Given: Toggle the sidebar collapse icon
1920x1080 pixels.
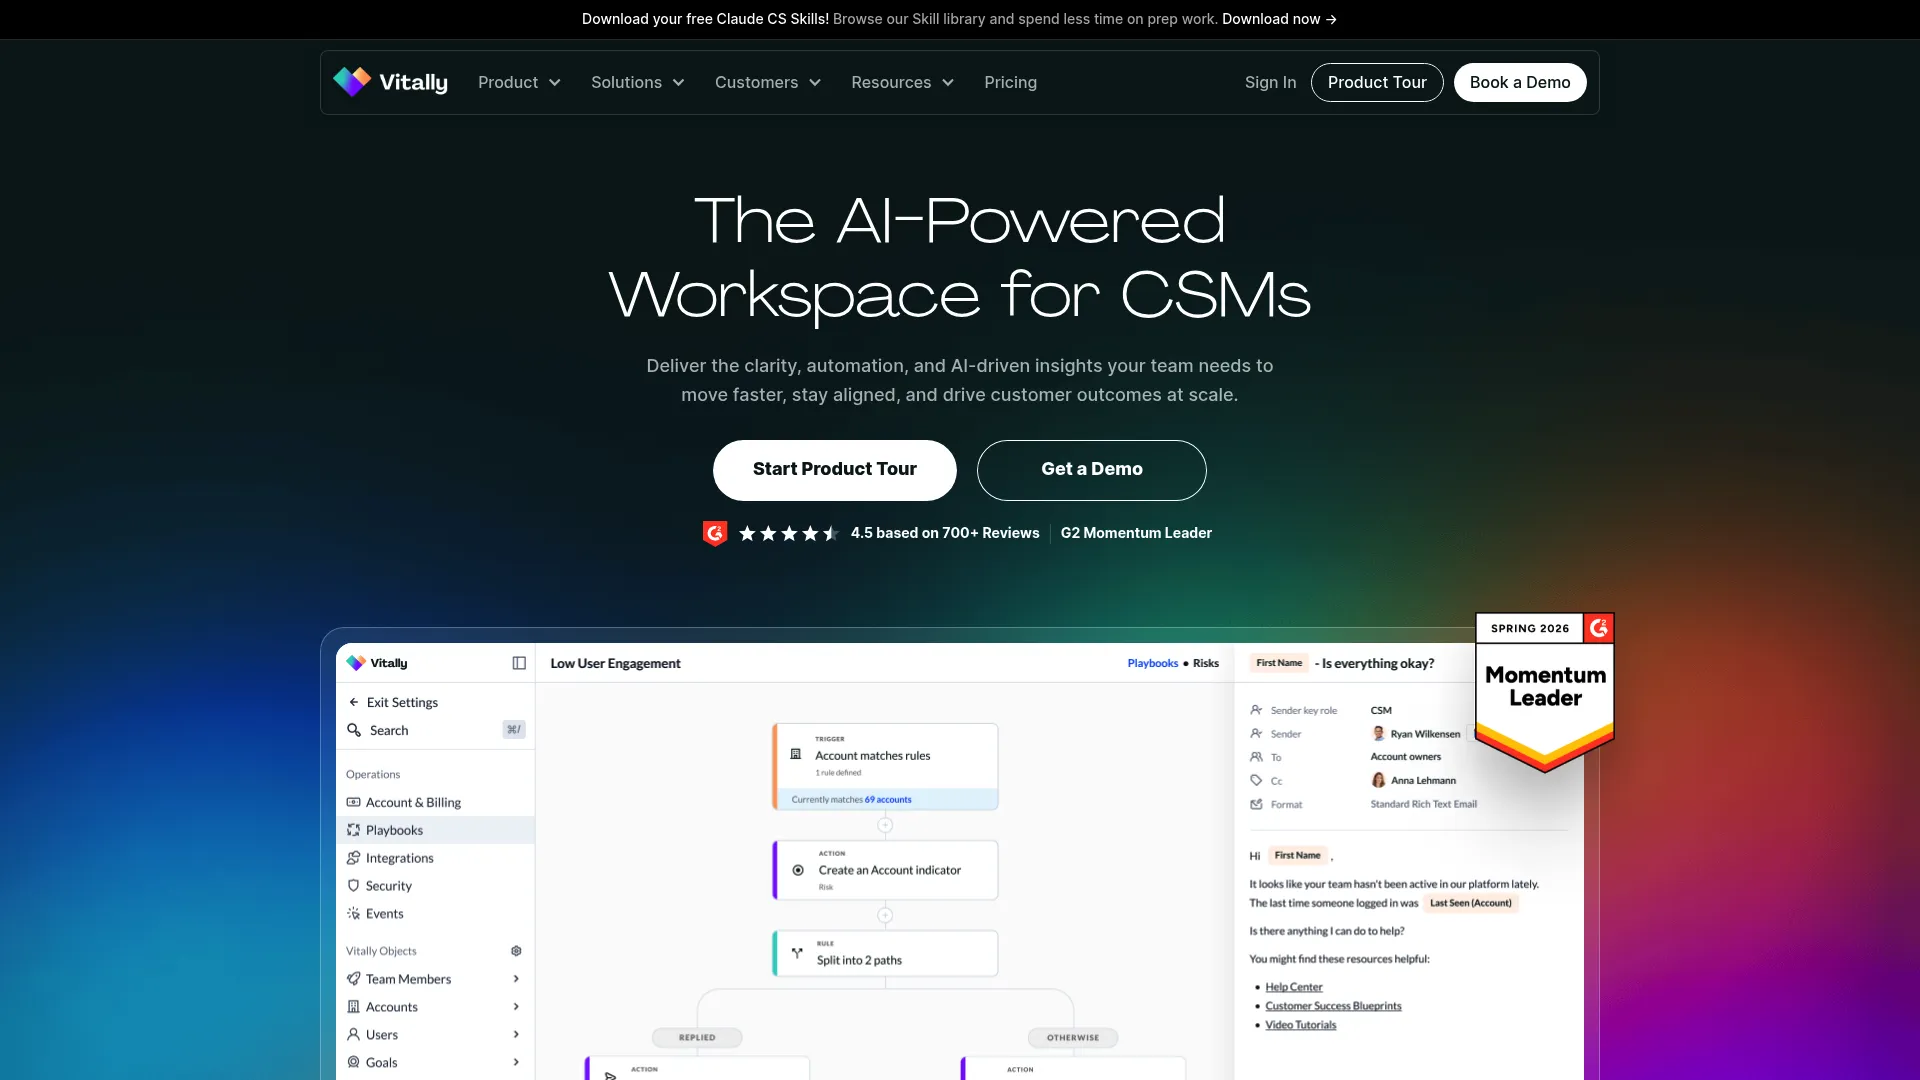Looking at the screenshot, I should coord(519,663).
